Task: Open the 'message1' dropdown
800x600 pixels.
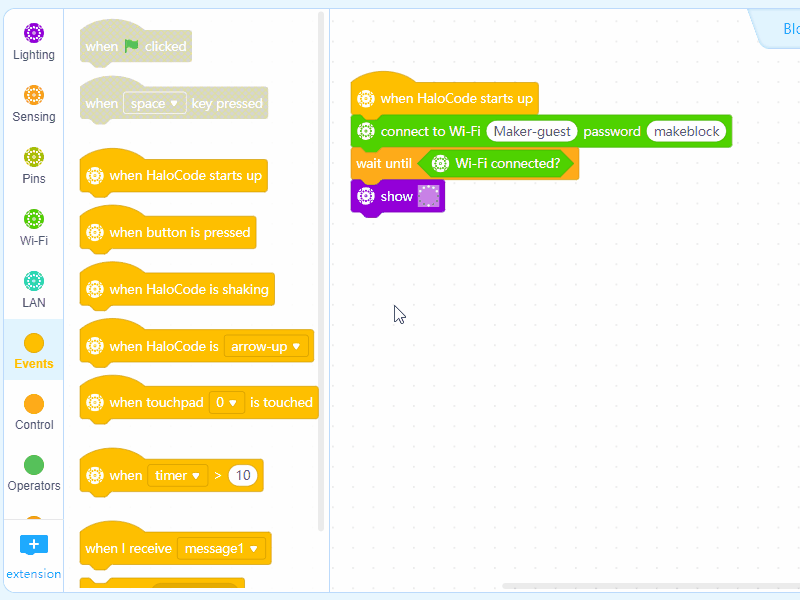Action: pyautogui.click(x=221, y=549)
